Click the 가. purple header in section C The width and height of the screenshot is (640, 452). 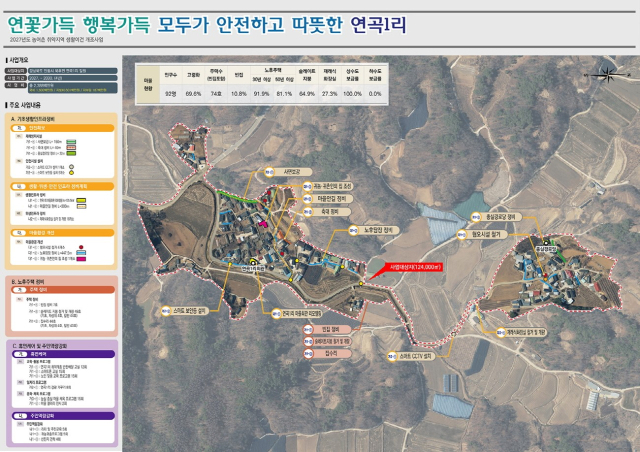pyautogui.click(x=63, y=354)
